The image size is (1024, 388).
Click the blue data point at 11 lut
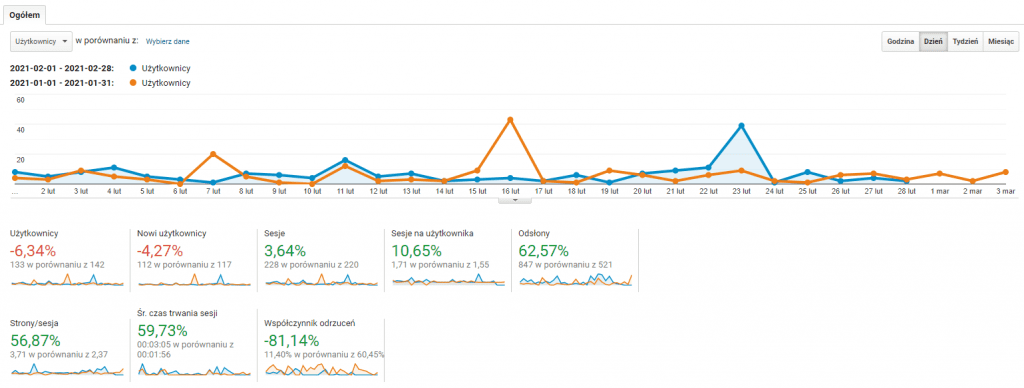[345, 160]
